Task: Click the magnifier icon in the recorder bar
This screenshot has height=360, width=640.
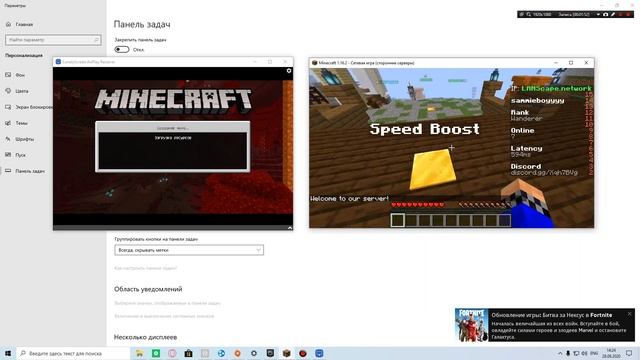Action: 529,14
